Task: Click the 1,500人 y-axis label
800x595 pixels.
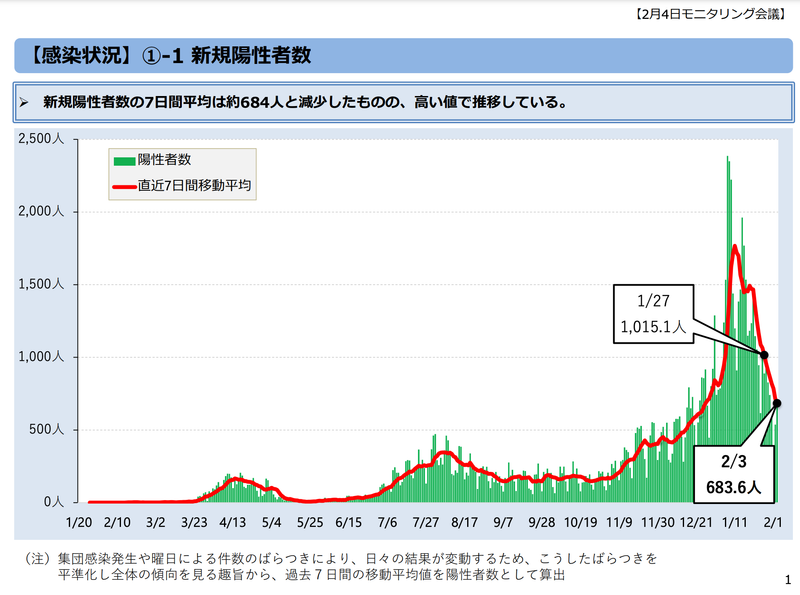Action: pyautogui.click(x=42, y=285)
